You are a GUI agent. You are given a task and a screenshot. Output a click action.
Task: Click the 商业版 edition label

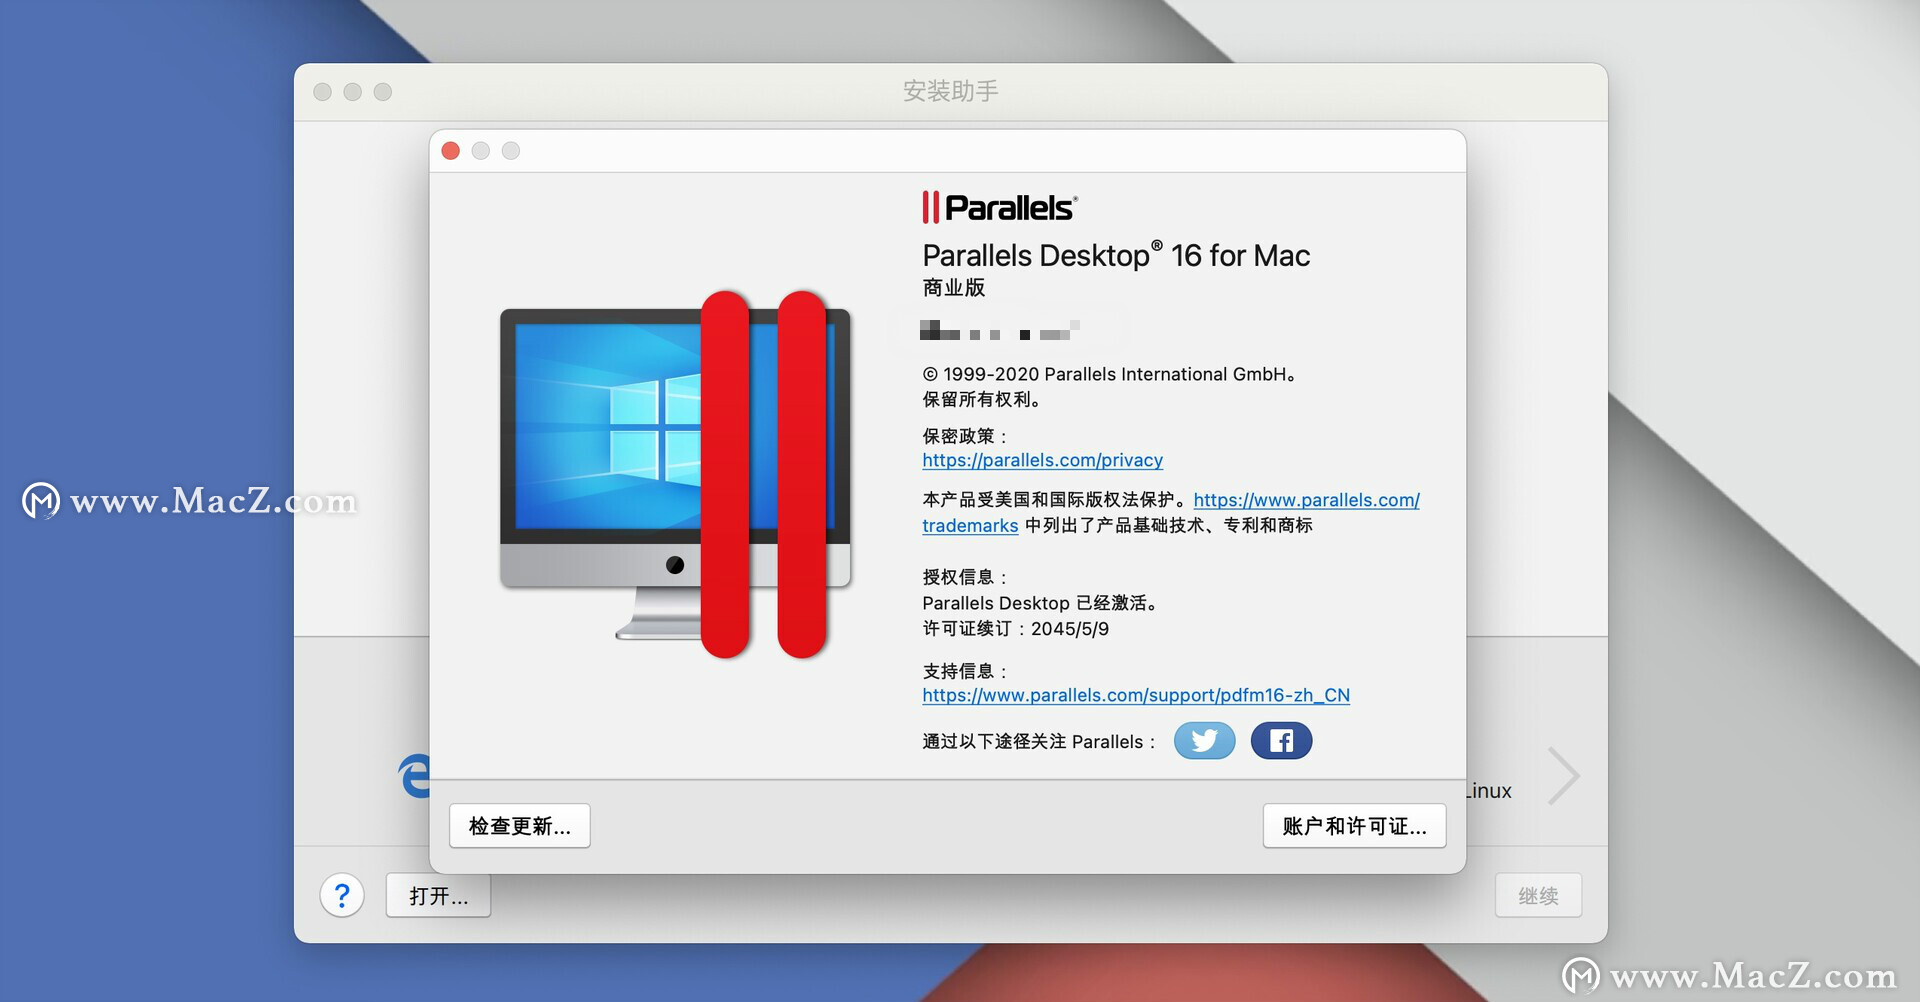954,288
